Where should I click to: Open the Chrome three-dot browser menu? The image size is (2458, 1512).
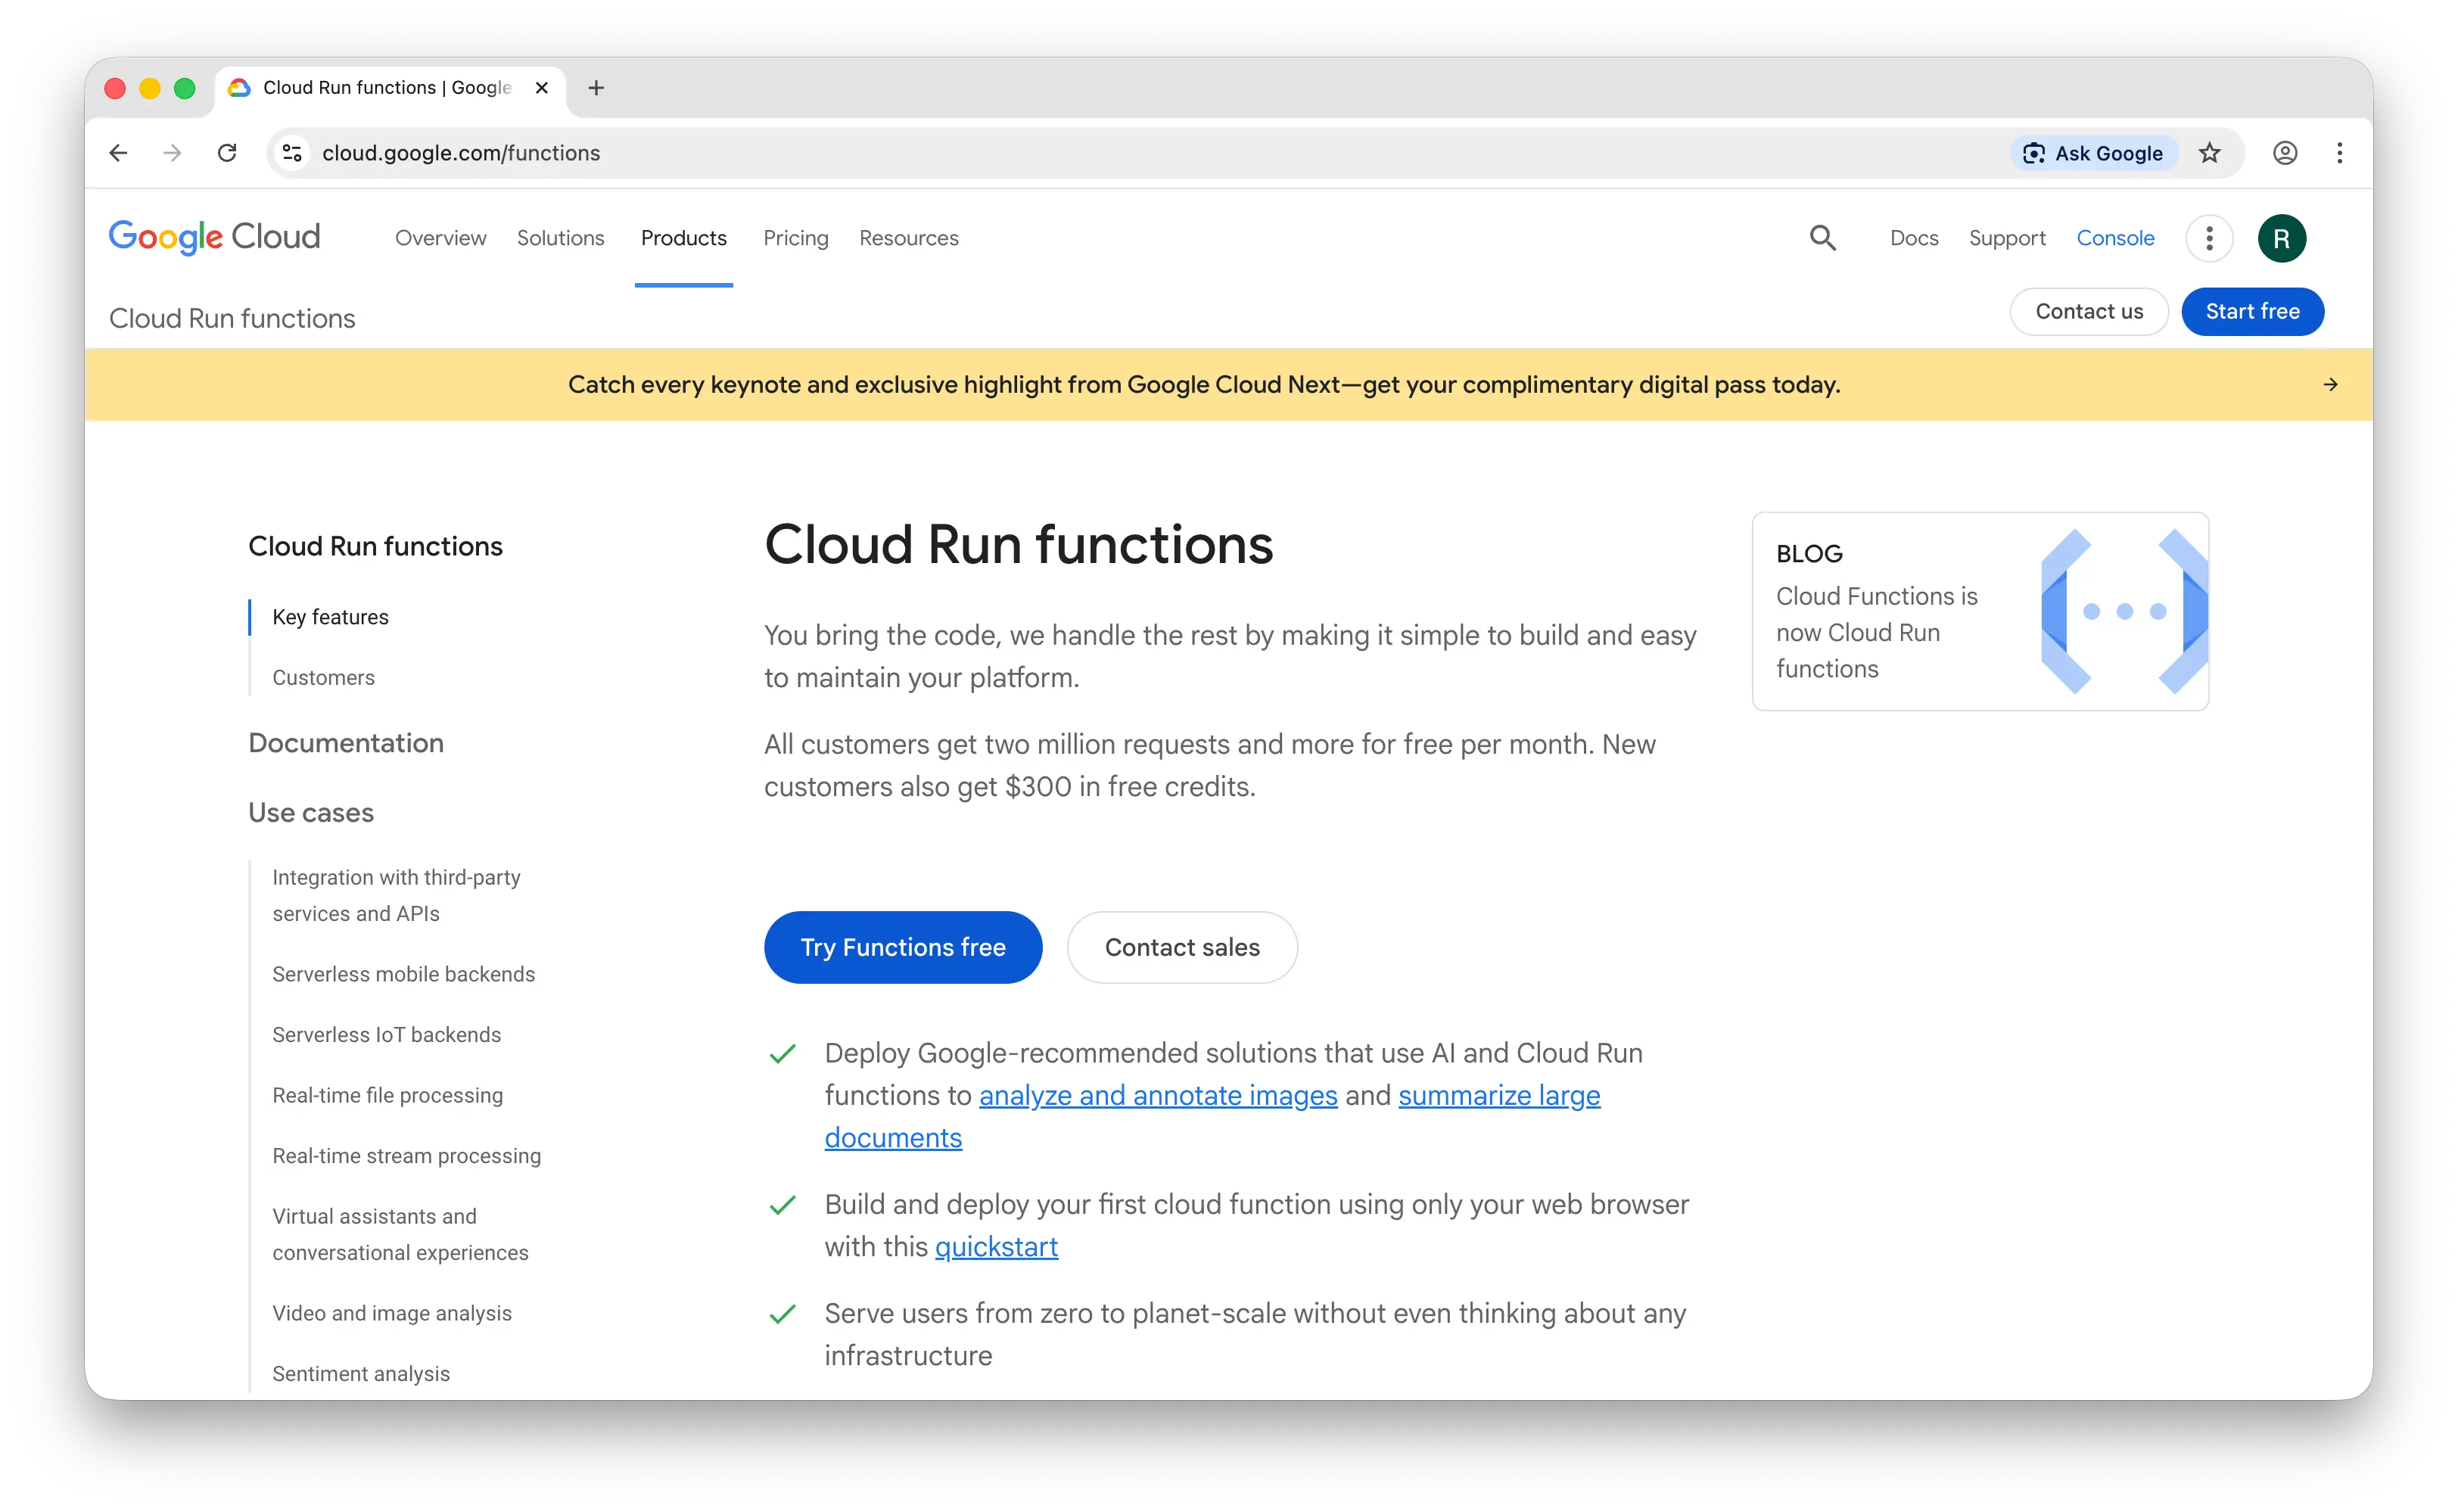(x=2340, y=153)
